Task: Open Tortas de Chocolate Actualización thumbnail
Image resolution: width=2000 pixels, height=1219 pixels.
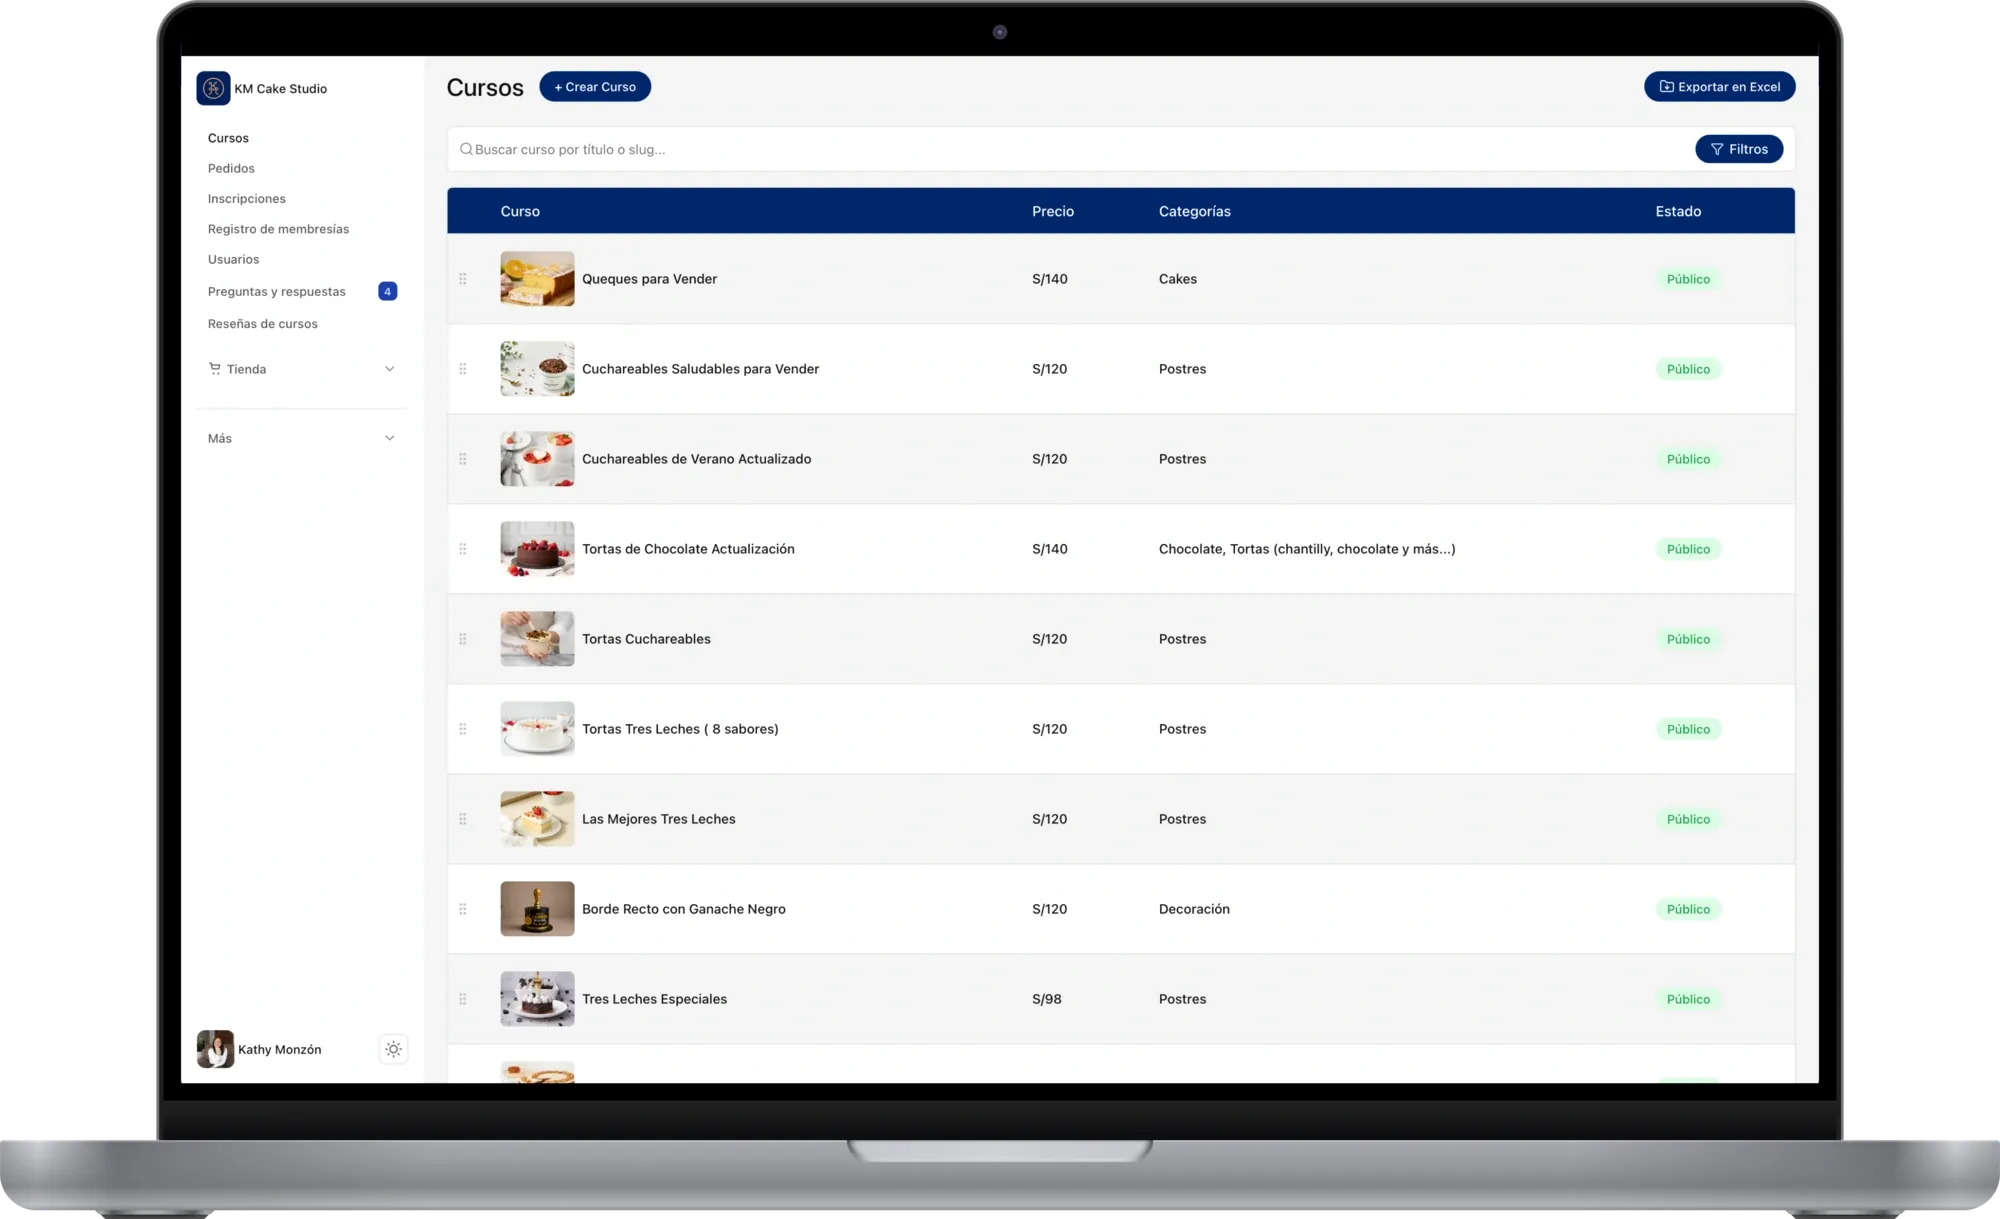Action: (537, 549)
